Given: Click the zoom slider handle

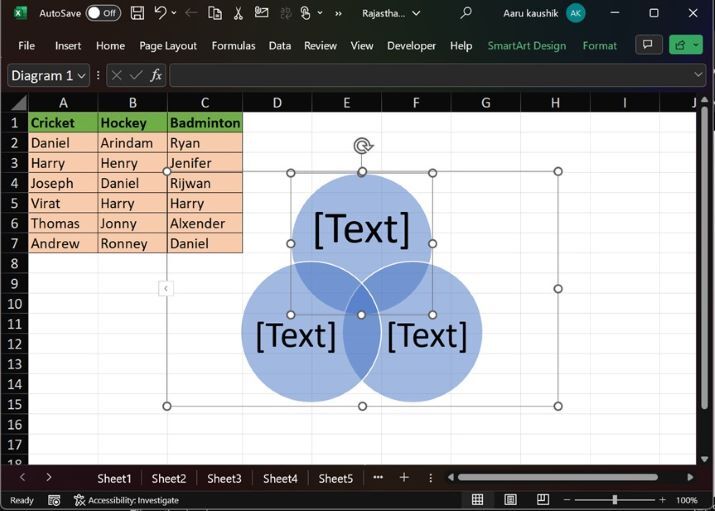Looking at the screenshot, I should (615, 500).
